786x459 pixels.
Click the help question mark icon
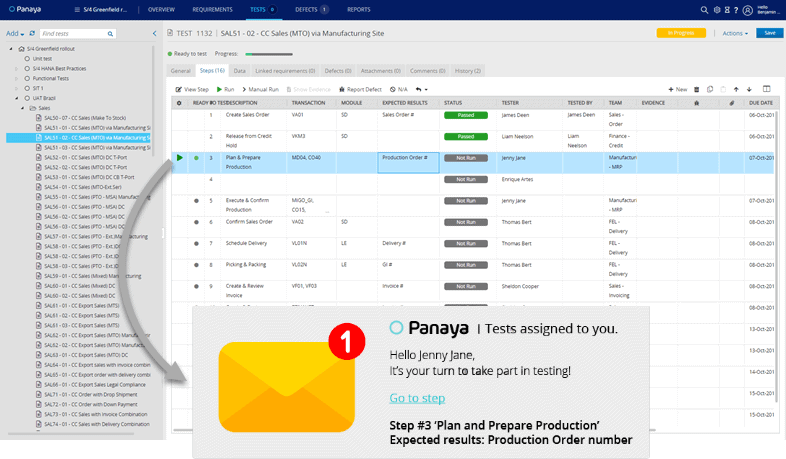click(736, 10)
